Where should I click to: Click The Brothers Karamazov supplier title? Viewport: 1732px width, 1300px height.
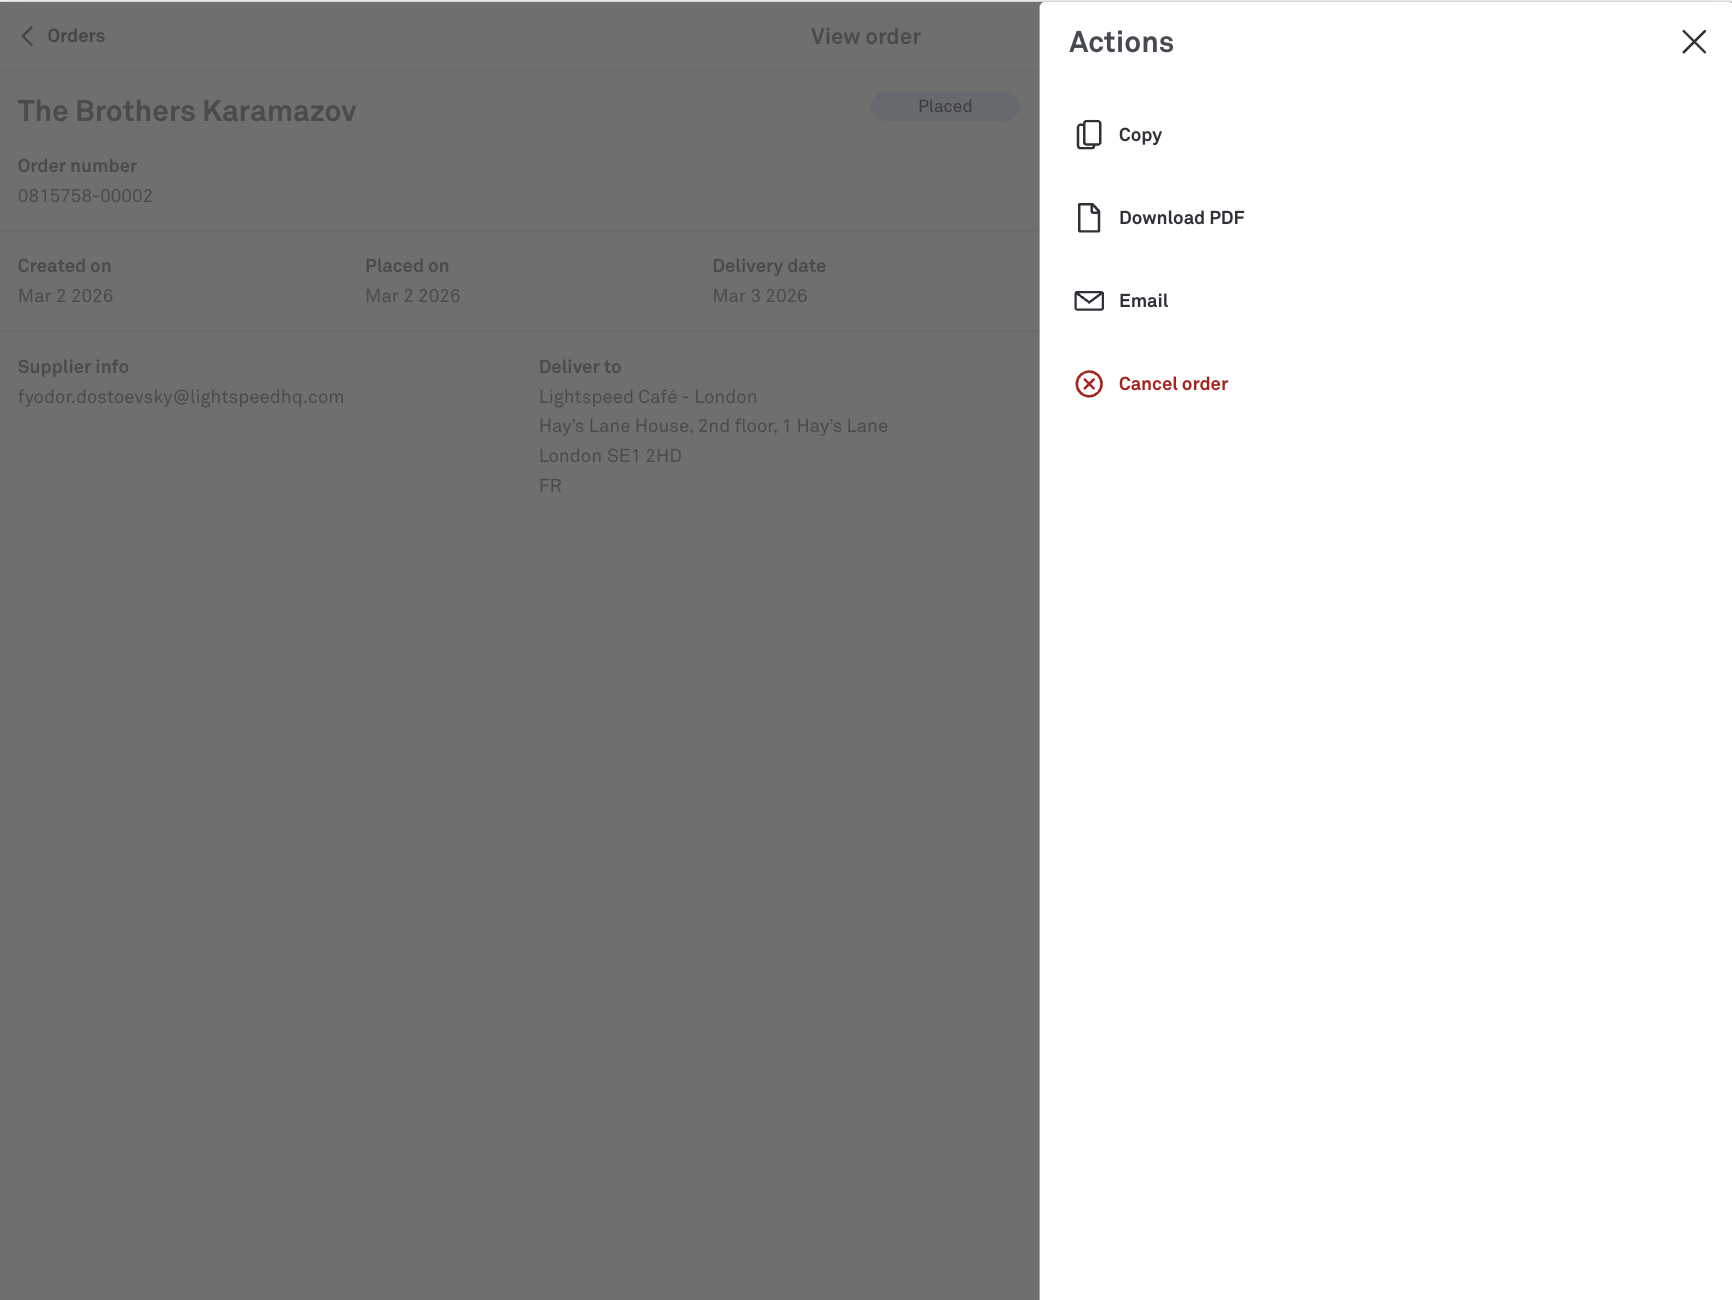pos(187,111)
